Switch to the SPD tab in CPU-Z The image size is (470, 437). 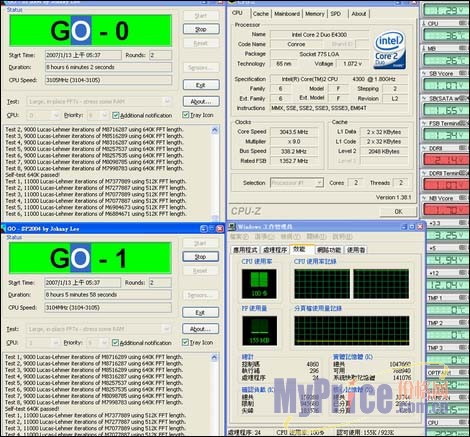coord(336,14)
